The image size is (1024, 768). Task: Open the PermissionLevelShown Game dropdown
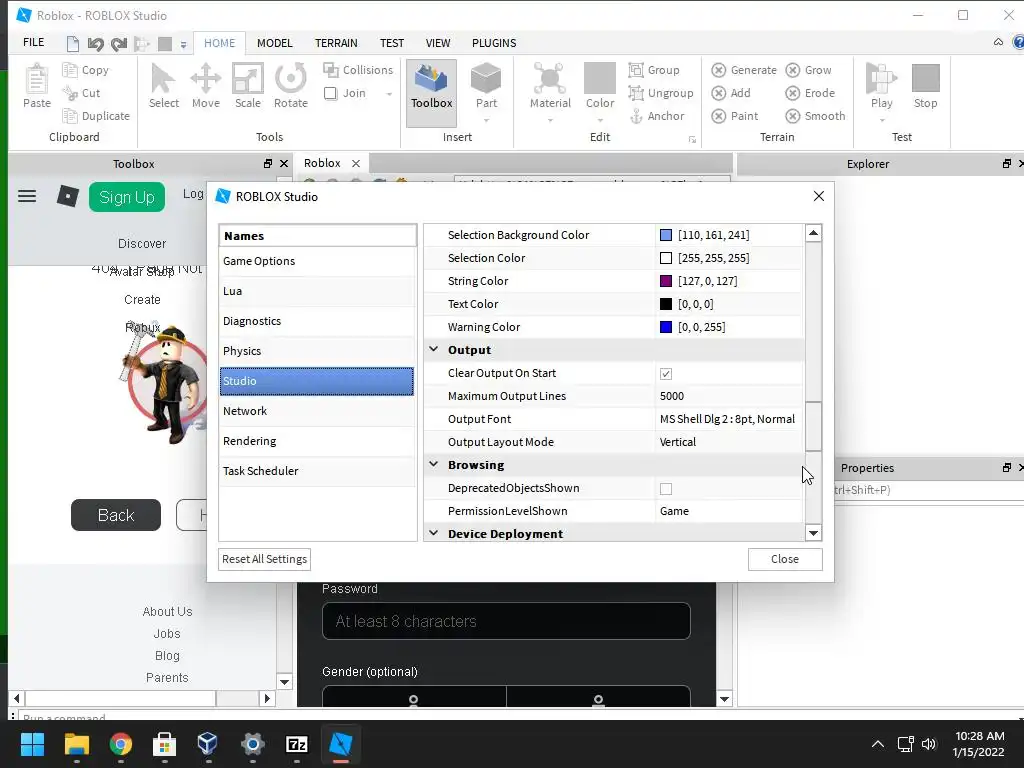tap(729, 511)
